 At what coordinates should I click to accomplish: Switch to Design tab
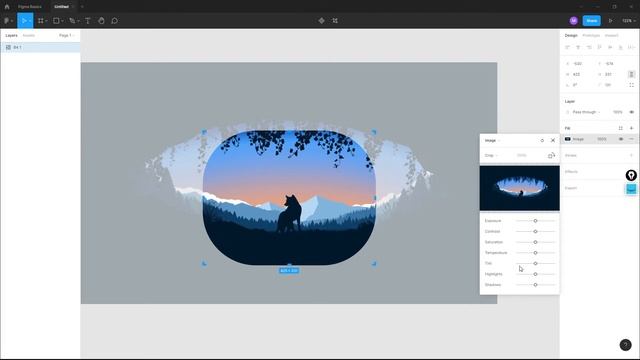click(x=571, y=36)
